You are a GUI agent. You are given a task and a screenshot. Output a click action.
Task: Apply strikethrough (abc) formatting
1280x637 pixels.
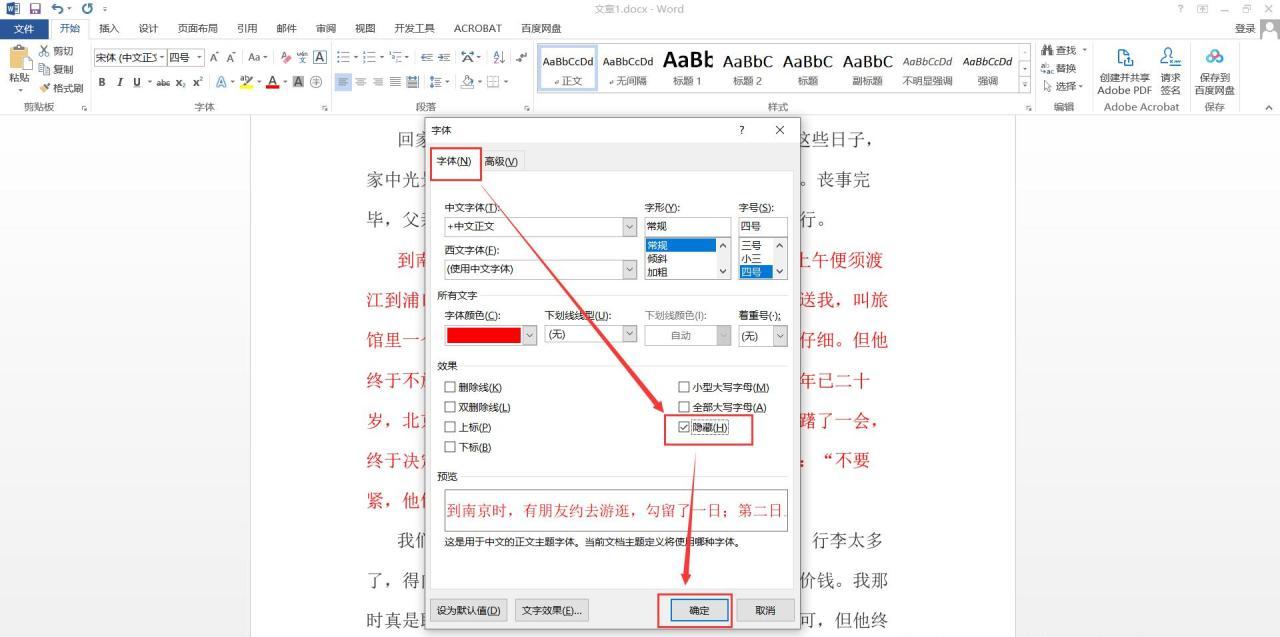pos(163,82)
